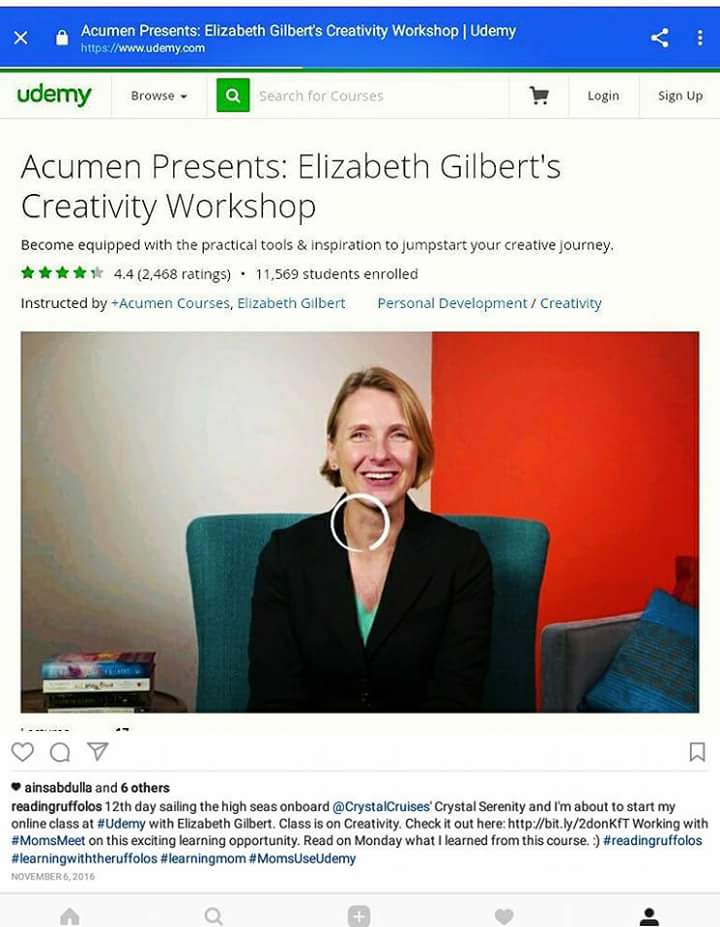Image resolution: width=720 pixels, height=927 pixels.
Task: Click the green search magnifier button
Action: 233,95
